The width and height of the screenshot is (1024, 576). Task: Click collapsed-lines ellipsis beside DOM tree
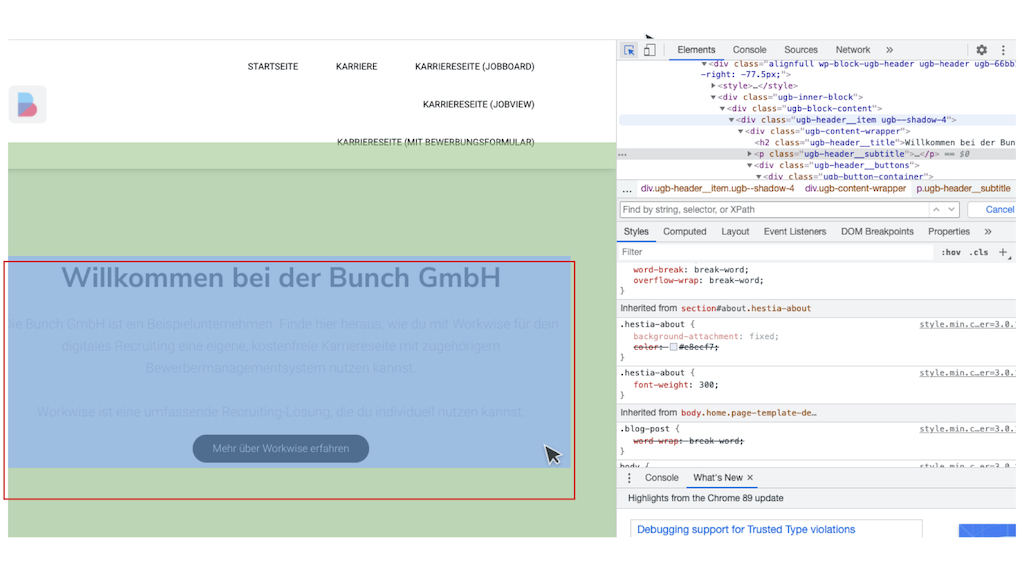pos(622,155)
